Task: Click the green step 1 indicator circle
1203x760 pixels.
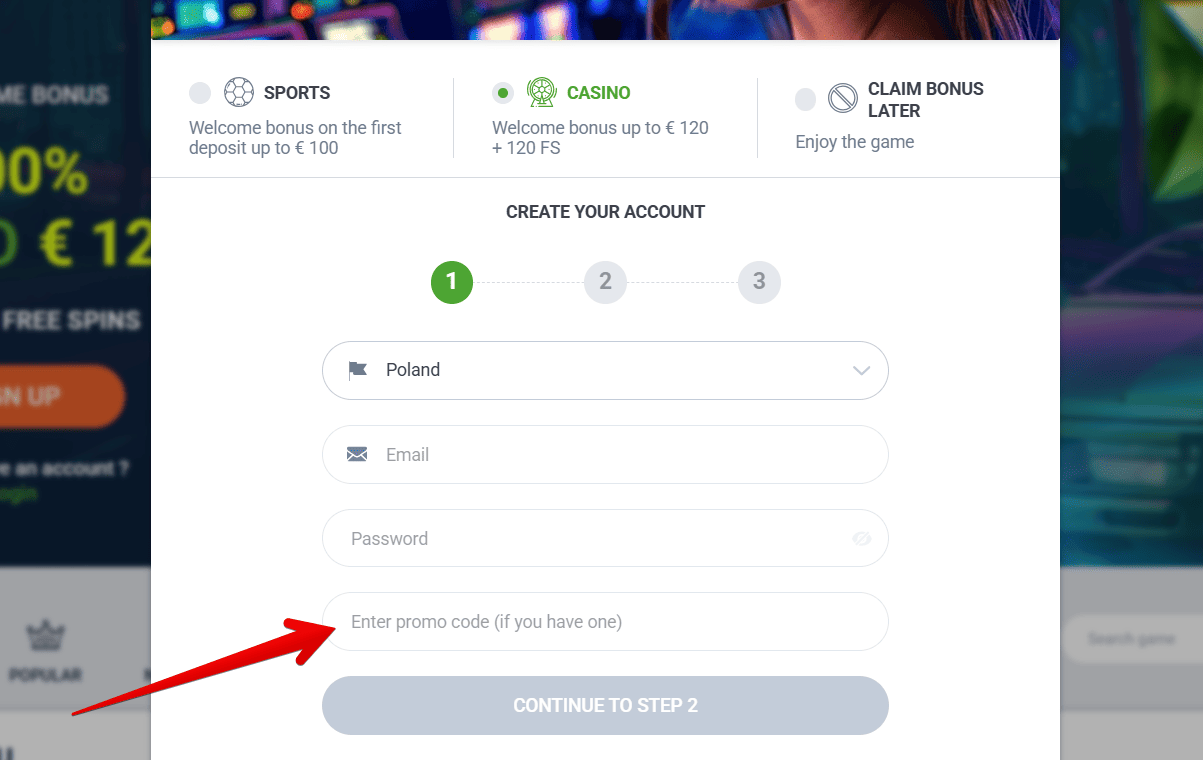Action: (451, 282)
